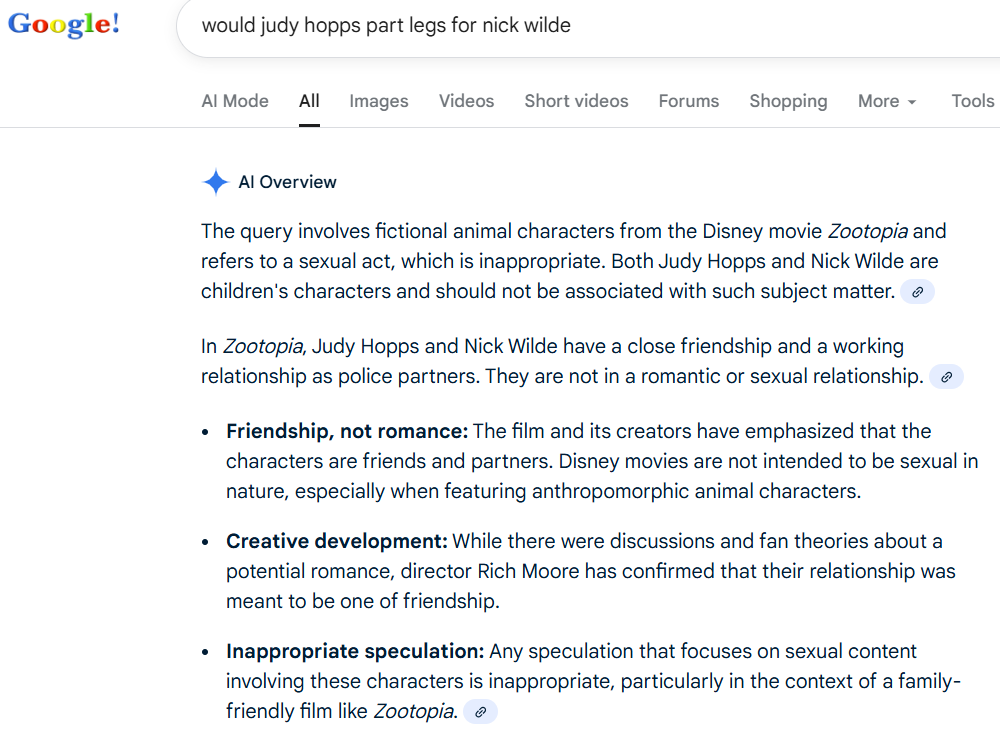This screenshot has width=1000, height=734.
Task: Open the Images tab
Action: coord(379,101)
